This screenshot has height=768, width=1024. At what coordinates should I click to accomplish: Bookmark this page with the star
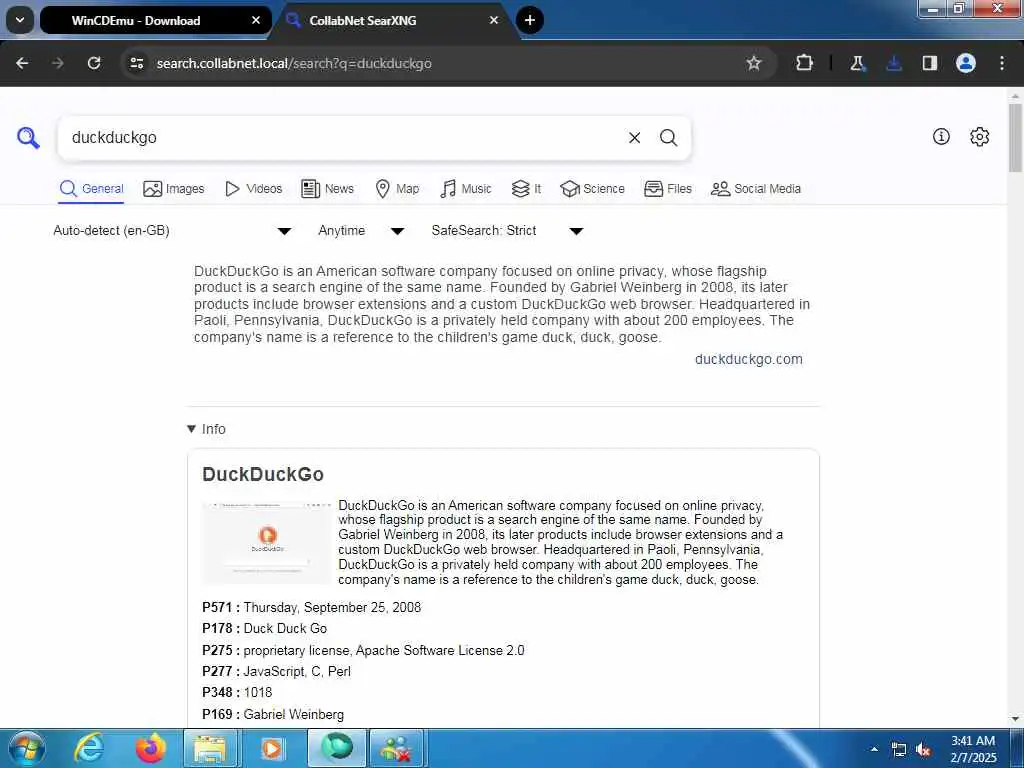[754, 63]
